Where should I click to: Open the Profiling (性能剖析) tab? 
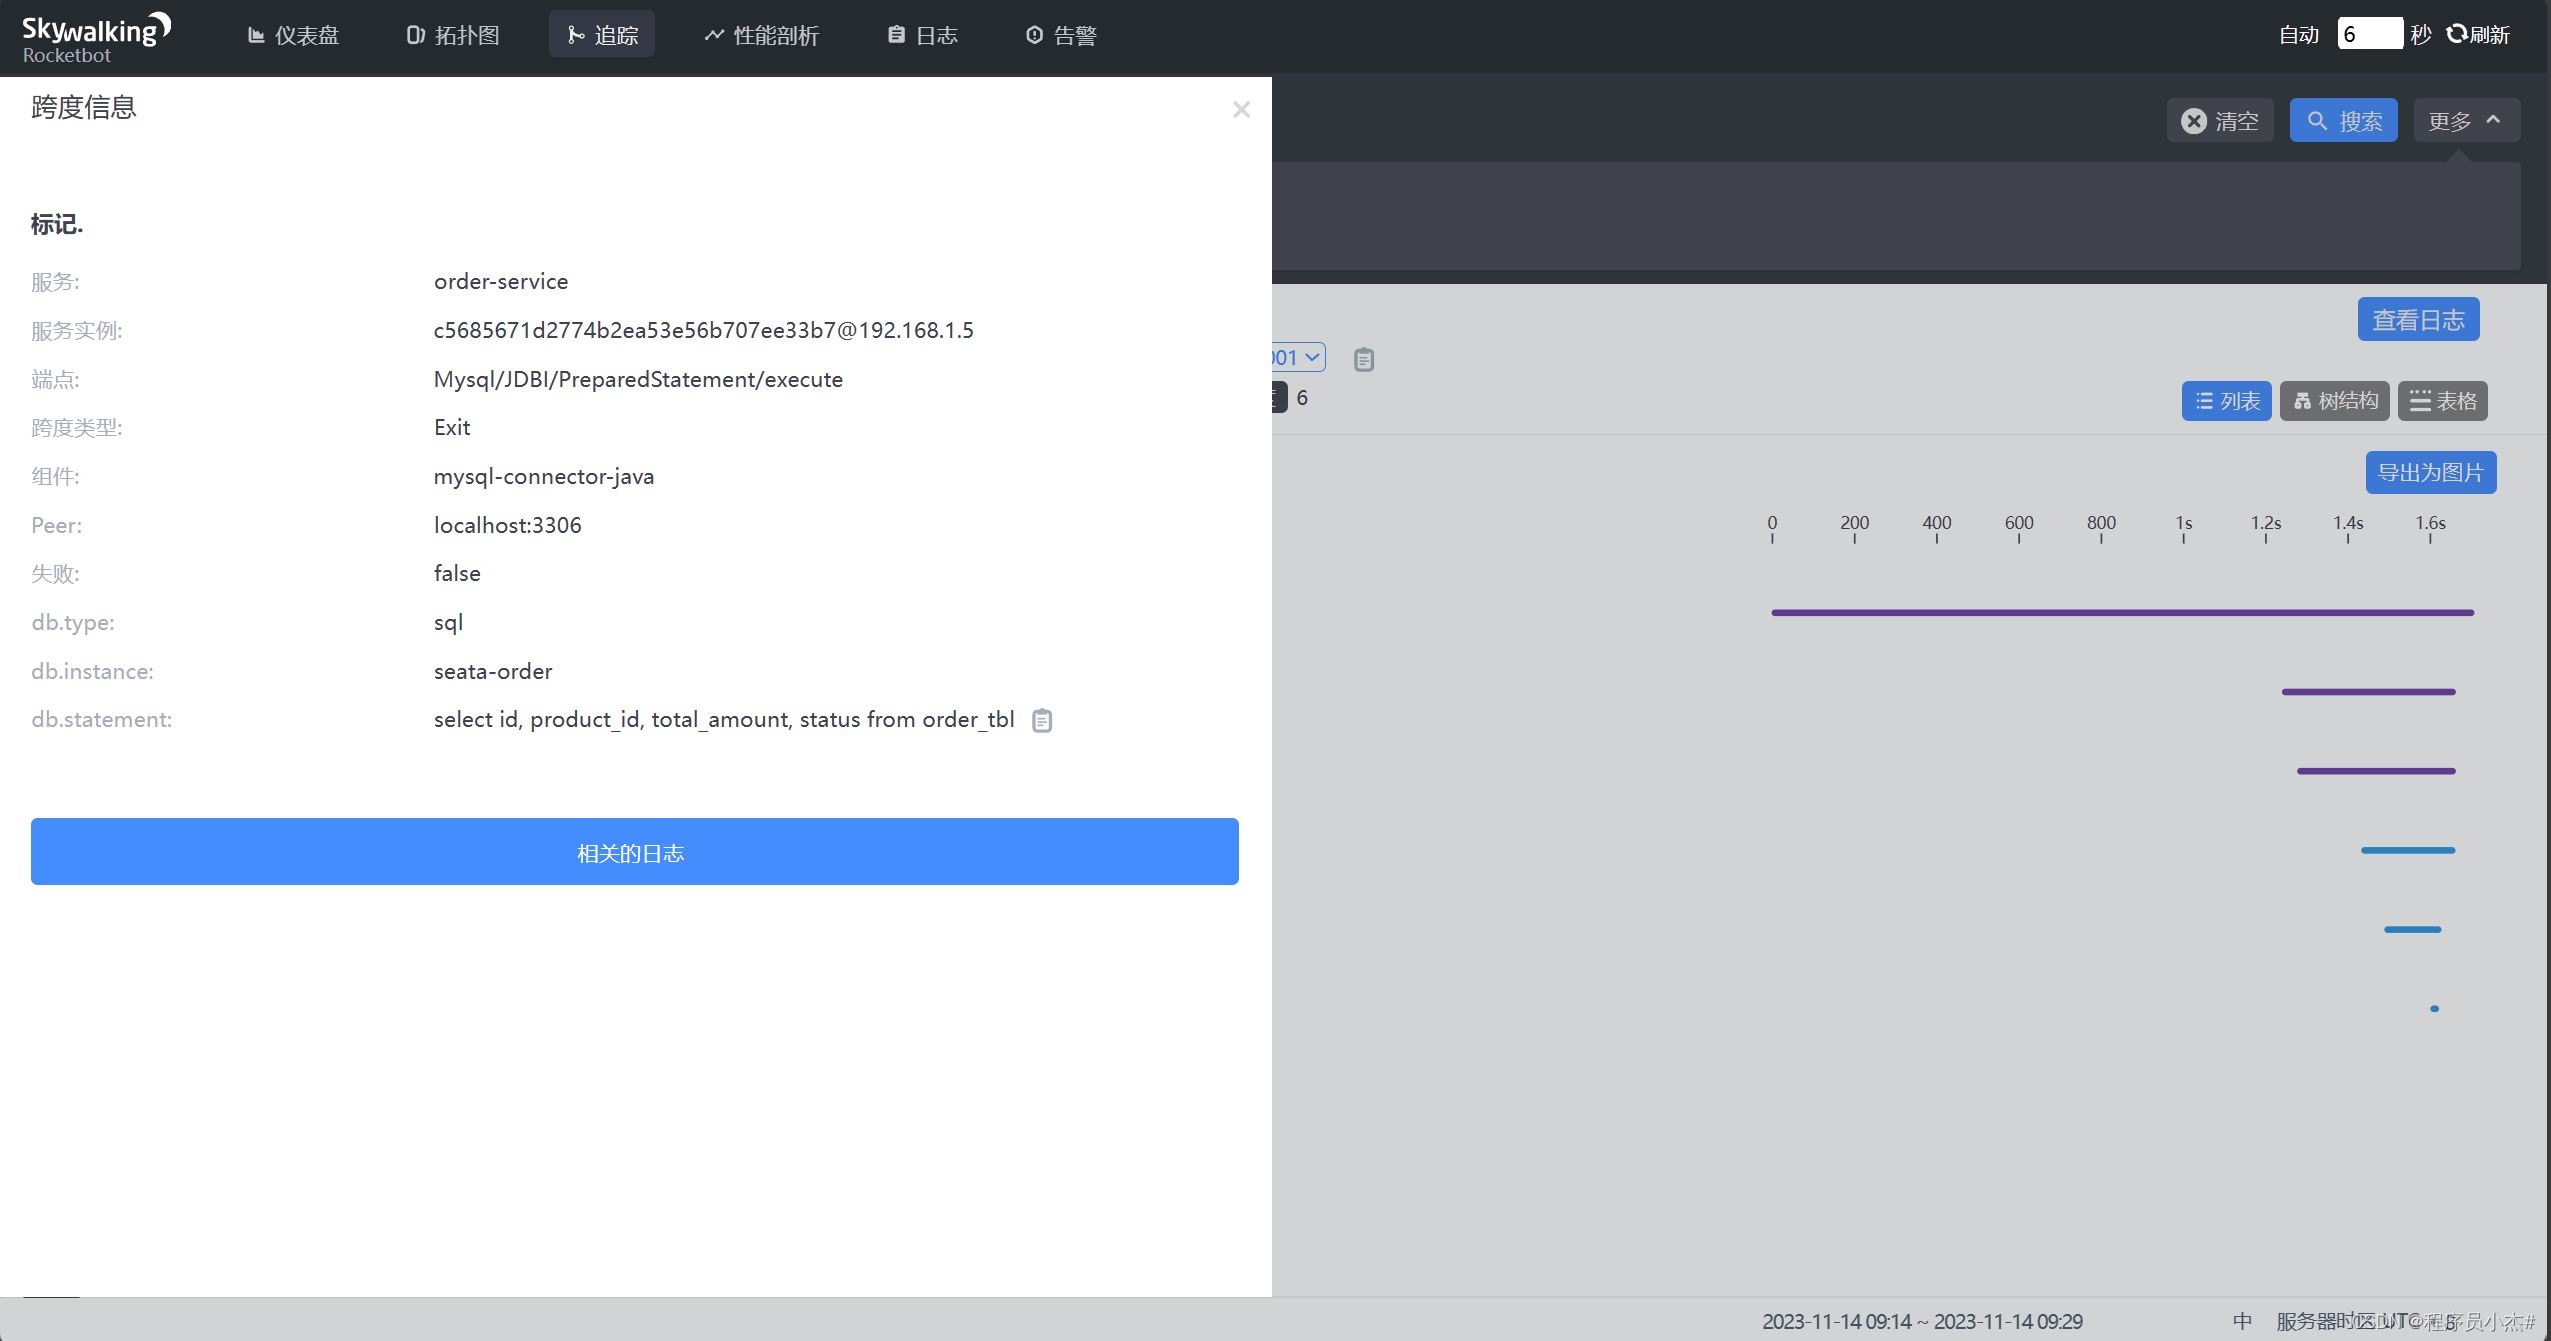(762, 35)
